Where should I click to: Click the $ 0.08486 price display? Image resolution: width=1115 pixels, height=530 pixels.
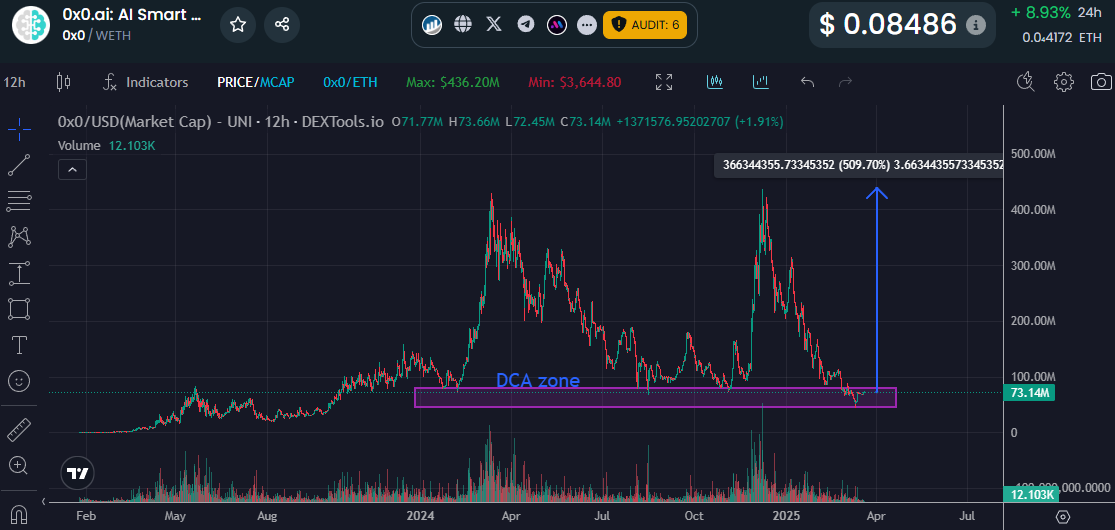click(x=888, y=25)
